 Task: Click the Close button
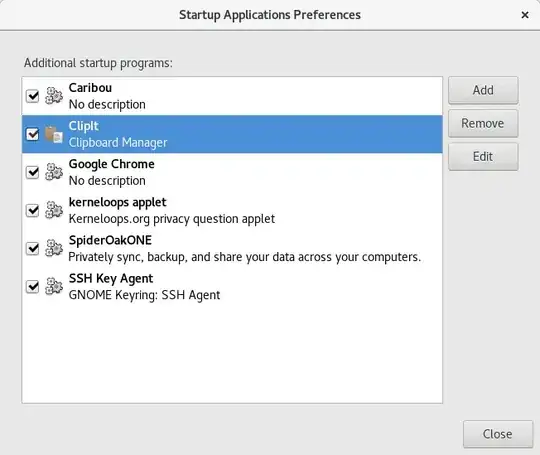click(x=498, y=434)
